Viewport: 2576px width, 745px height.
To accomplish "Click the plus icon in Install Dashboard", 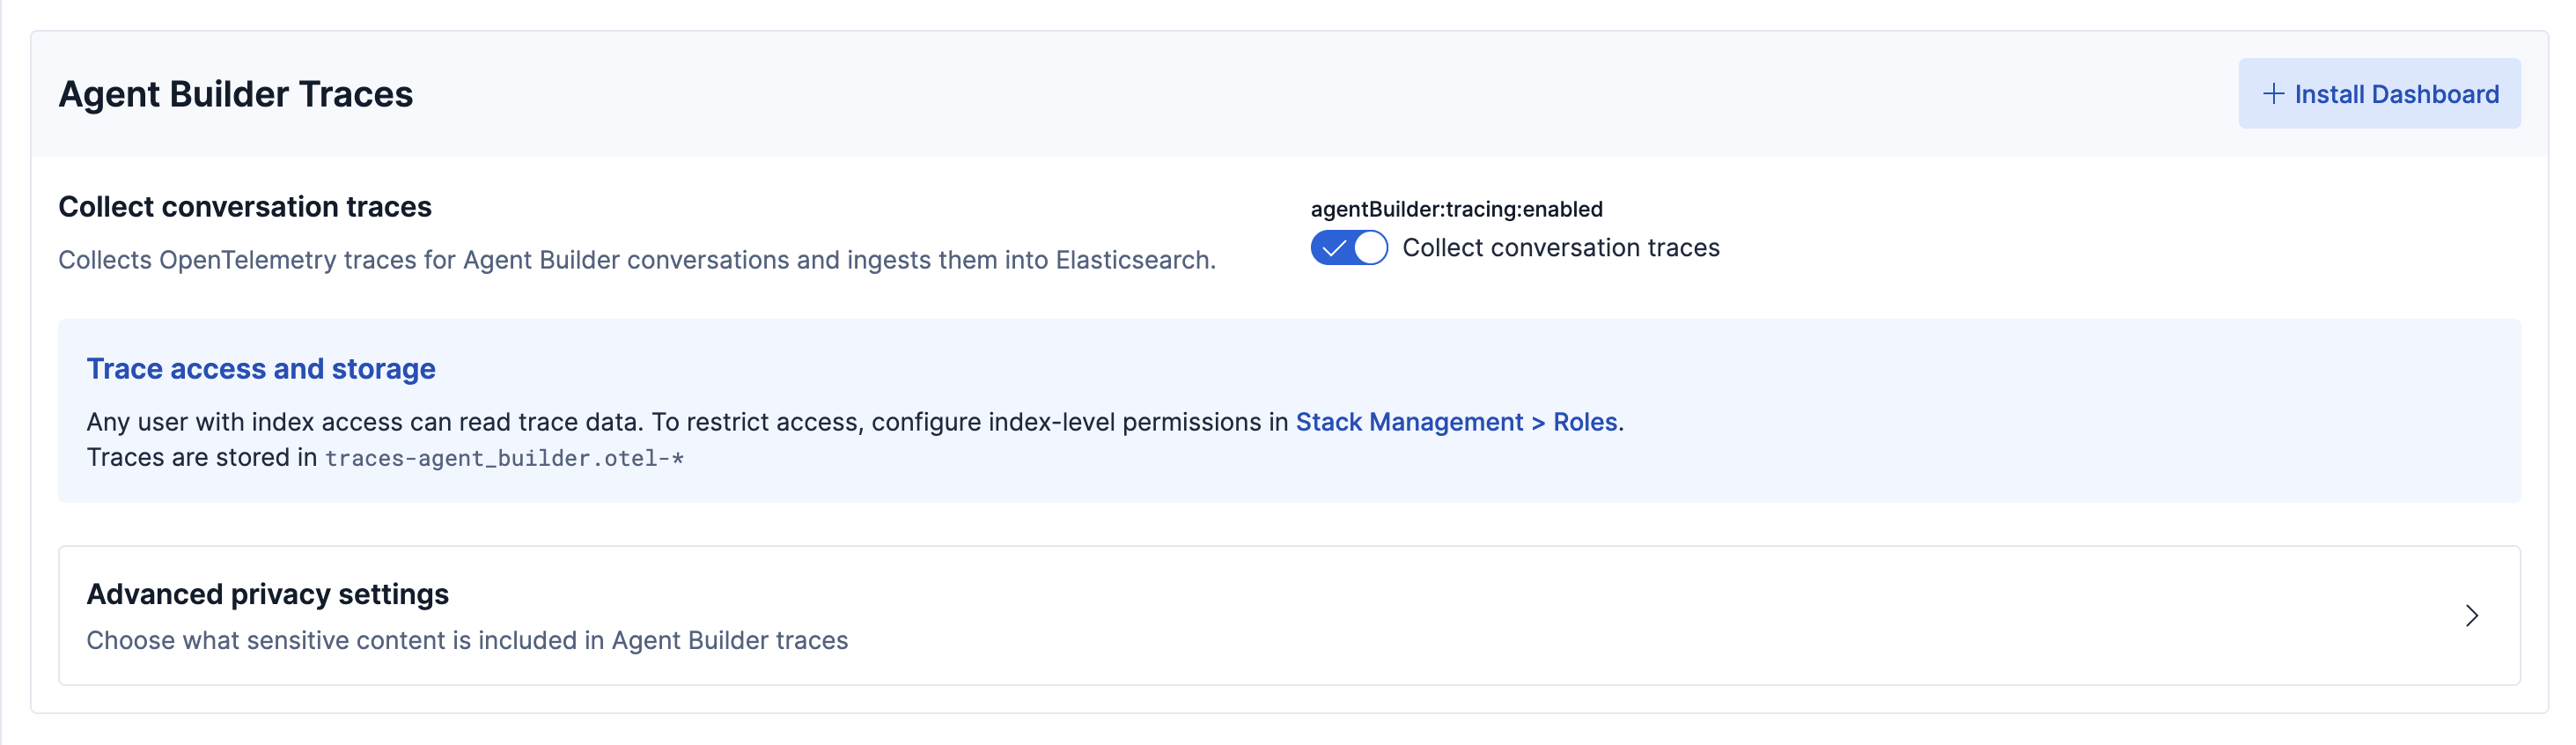I will click(2272, 94).
